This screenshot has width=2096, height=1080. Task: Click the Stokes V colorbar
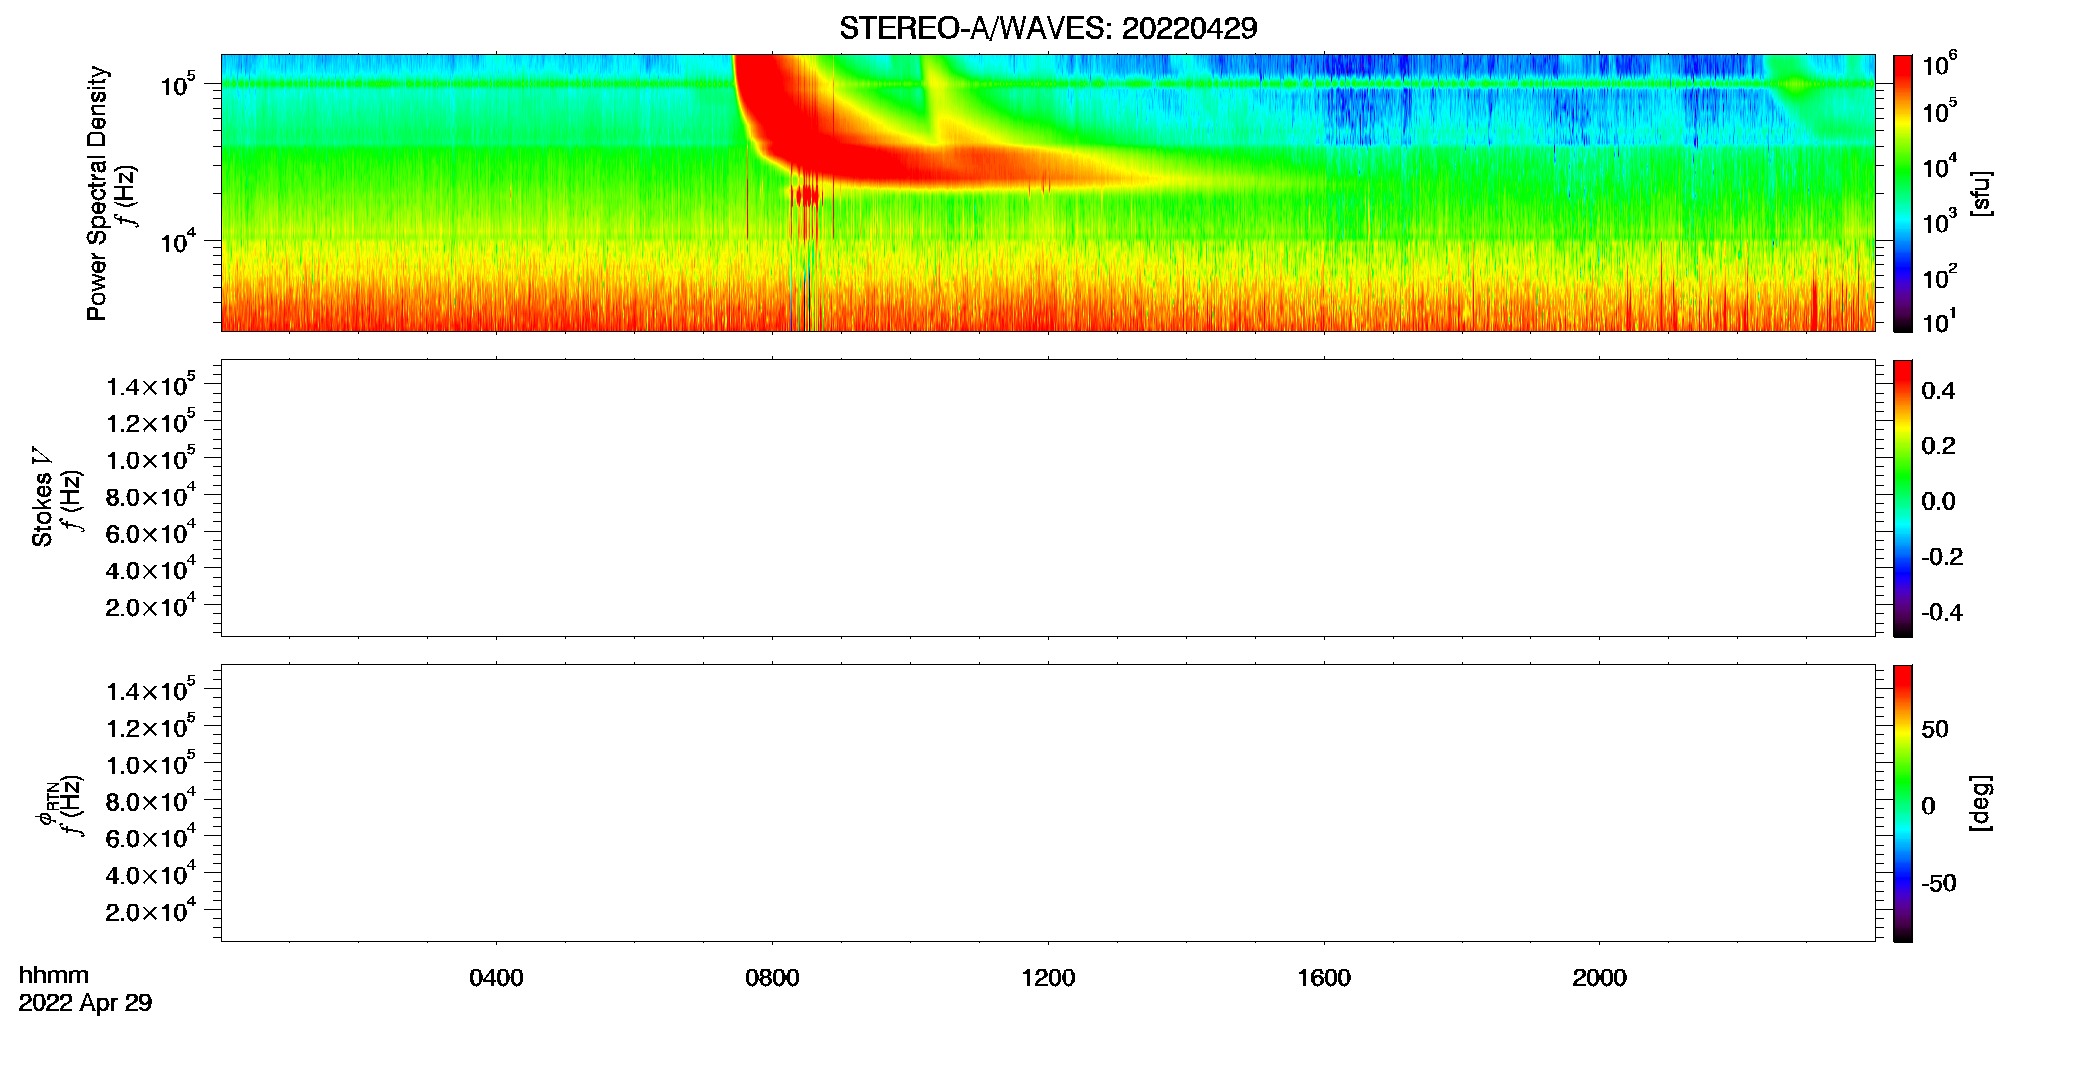[x=1903, y=498]
